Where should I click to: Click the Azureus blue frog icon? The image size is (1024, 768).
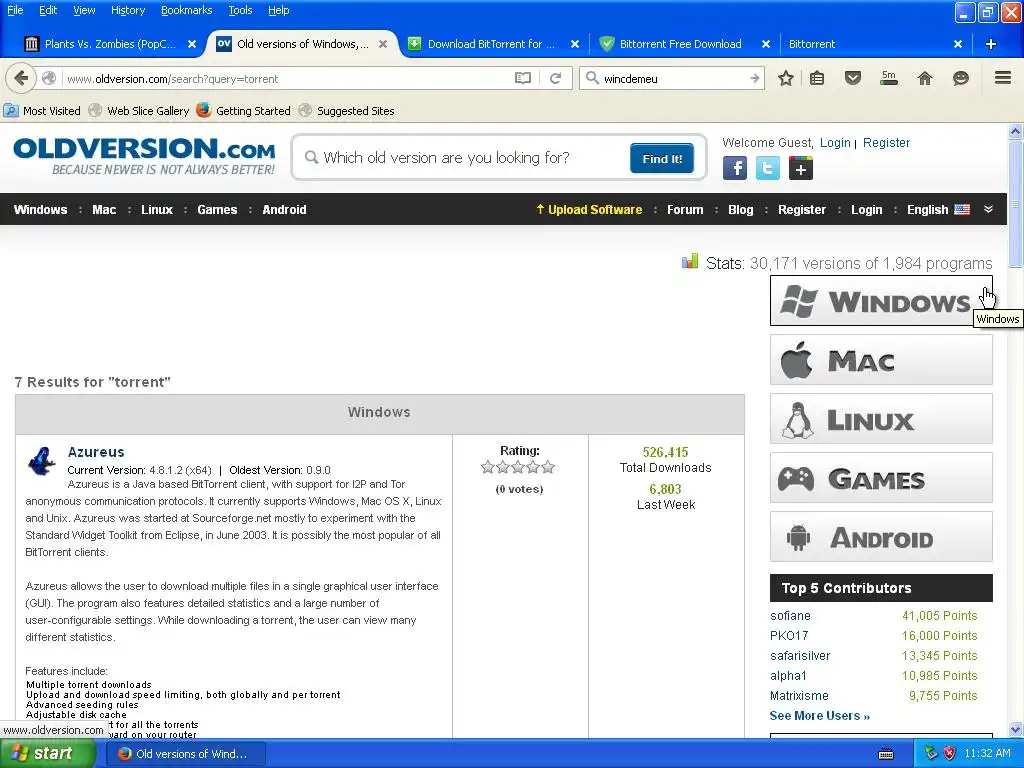41,461
